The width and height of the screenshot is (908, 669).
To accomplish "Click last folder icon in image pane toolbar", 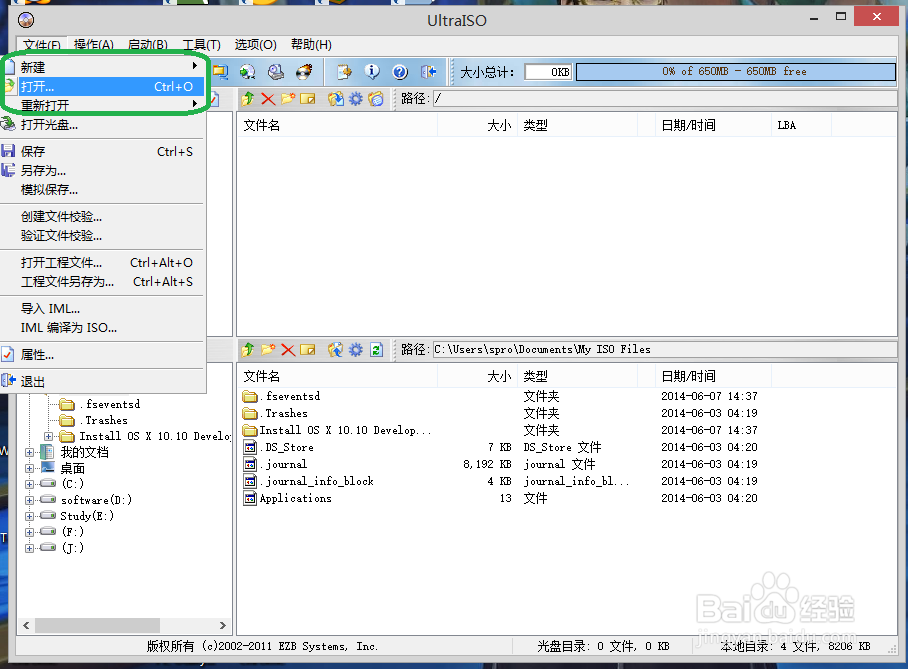I will coord(376,98).
